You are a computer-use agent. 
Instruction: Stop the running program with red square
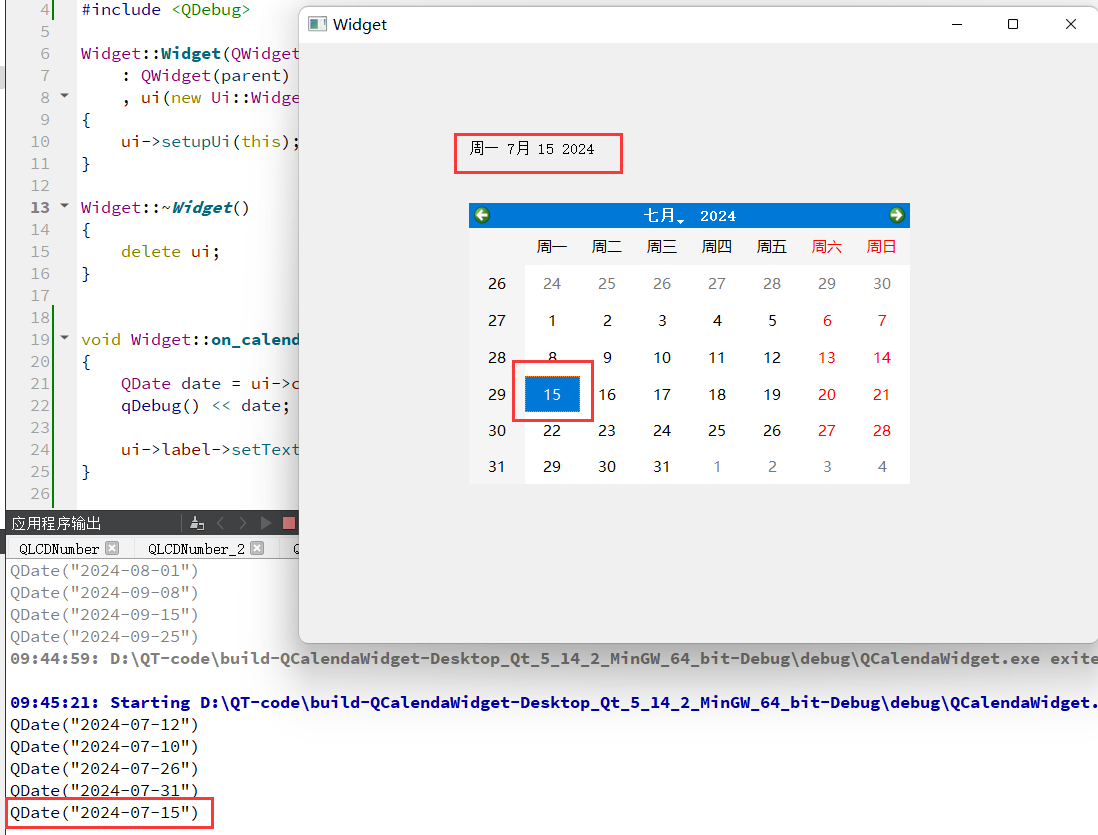click(289, 523)
